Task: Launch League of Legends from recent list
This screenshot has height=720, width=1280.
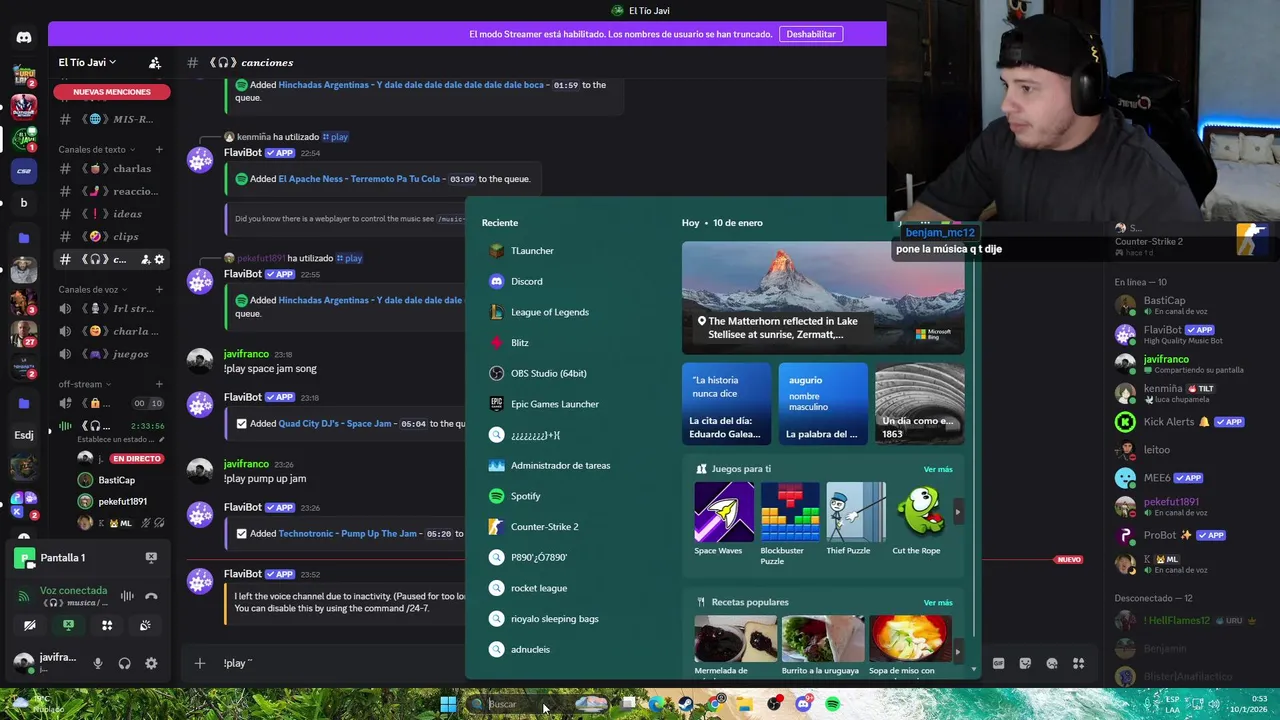Action: click(570, 312)
